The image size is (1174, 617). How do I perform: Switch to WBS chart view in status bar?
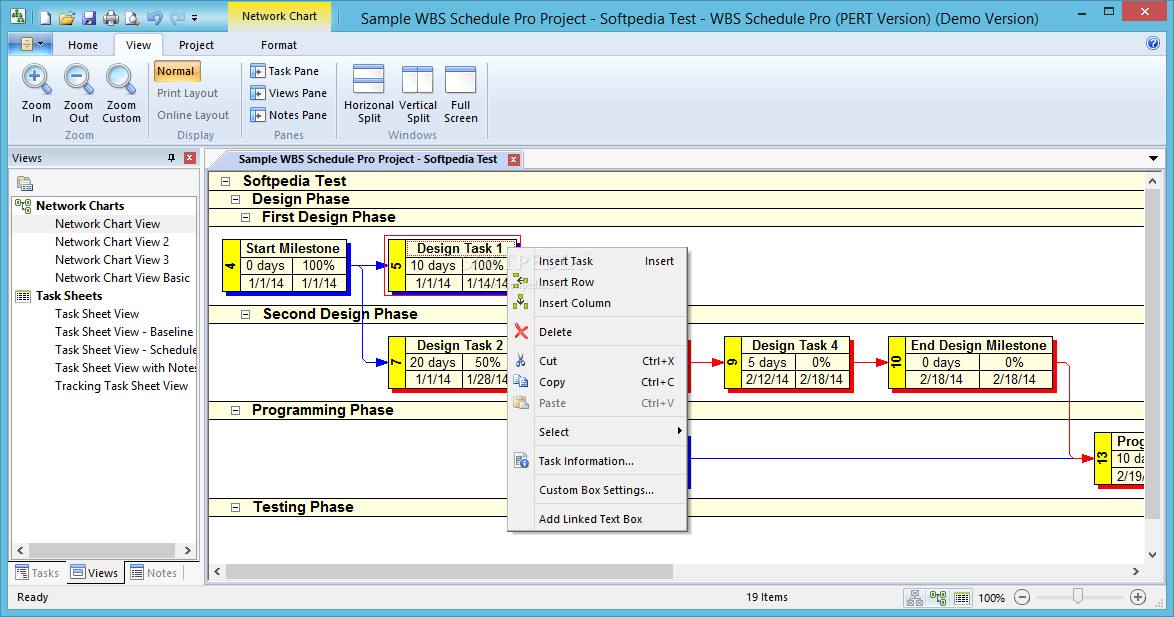click(x=914, y=598)
